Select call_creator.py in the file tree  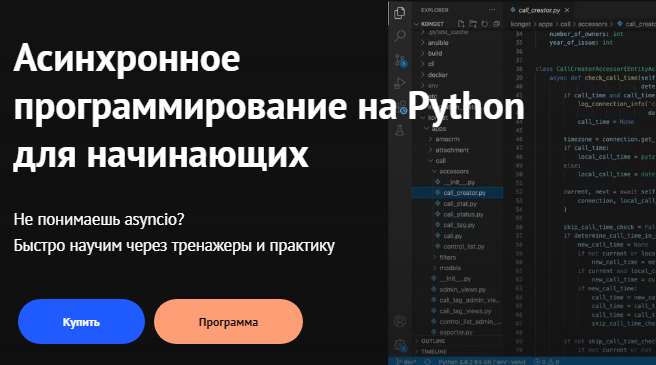(457, 193)
